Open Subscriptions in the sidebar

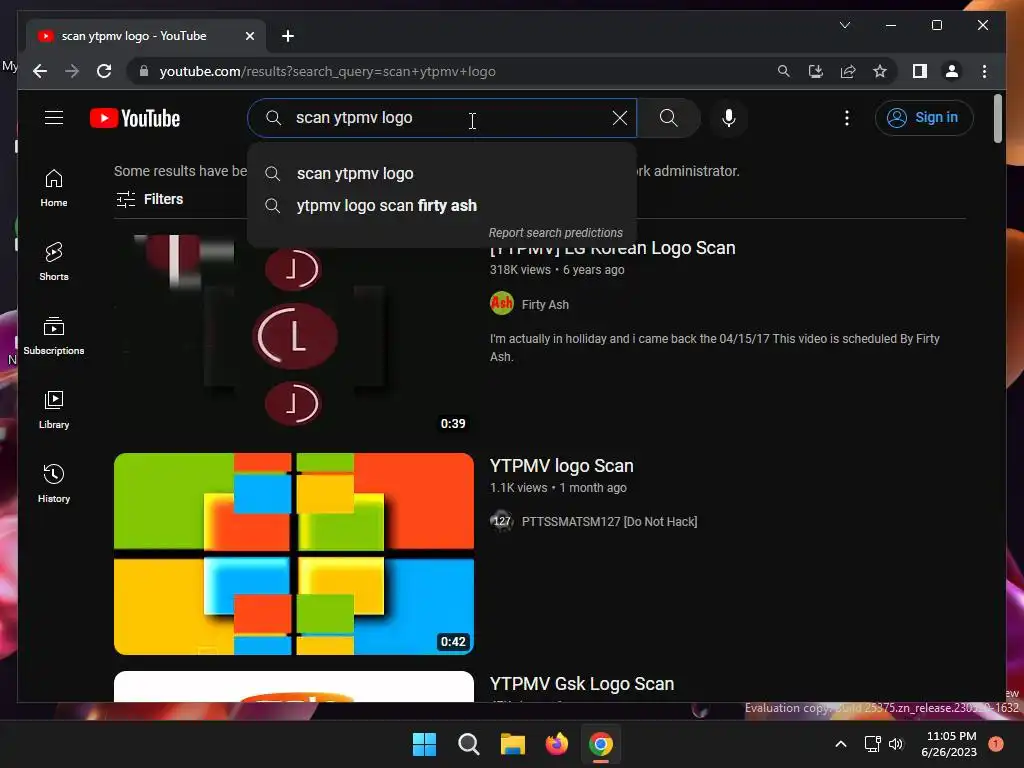(x=54, y=336)
